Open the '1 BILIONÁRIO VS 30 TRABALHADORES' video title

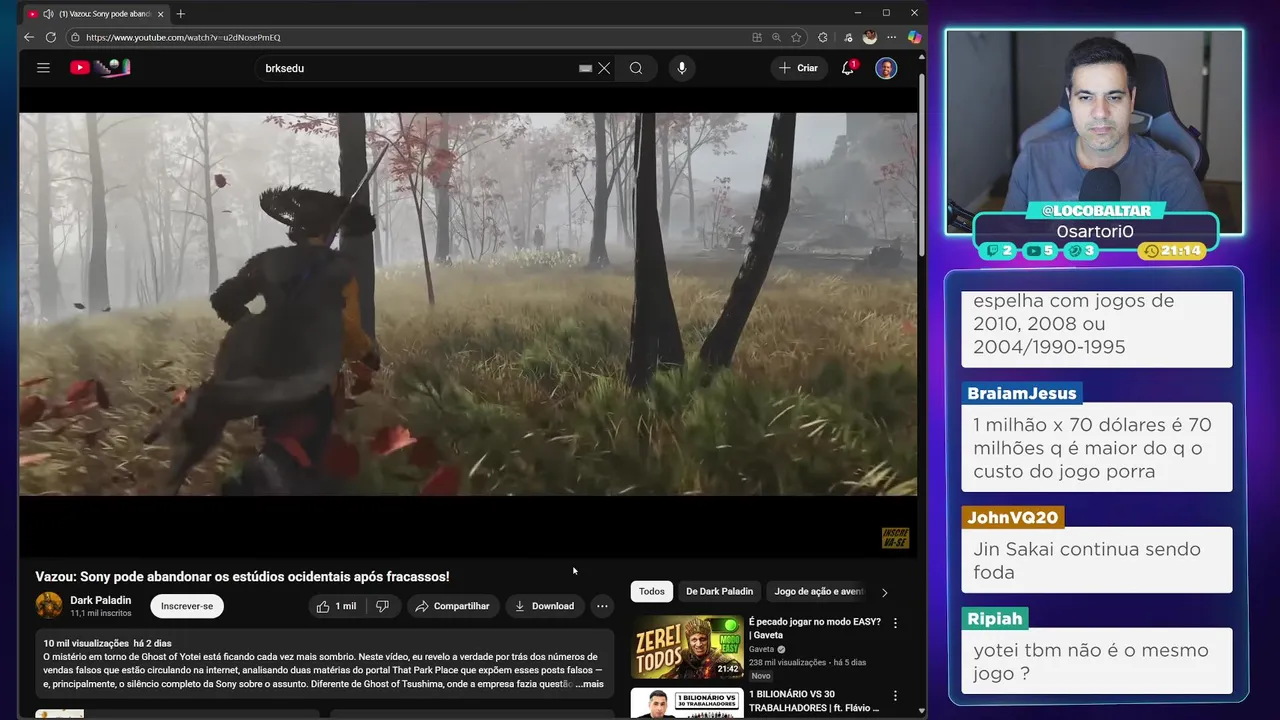(814, 701)
